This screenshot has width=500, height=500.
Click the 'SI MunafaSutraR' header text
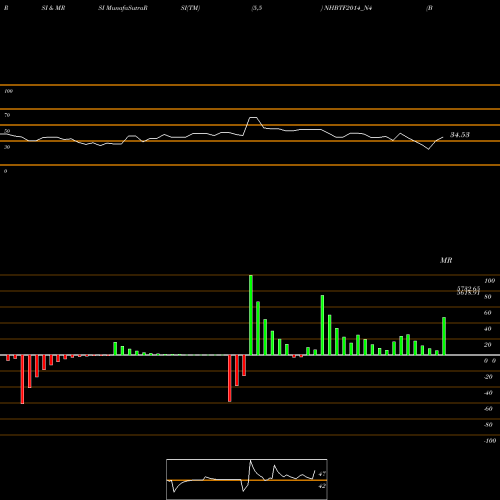123,8
